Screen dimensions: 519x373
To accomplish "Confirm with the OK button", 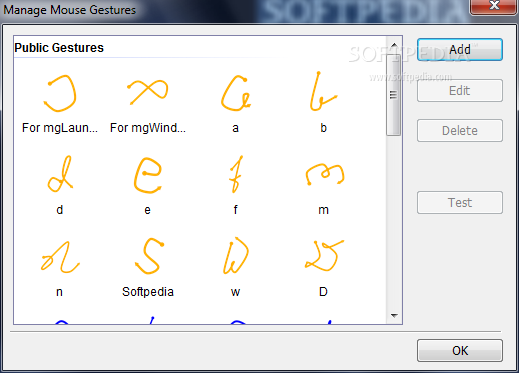I will pyautogui.click(x=460, y=351).
